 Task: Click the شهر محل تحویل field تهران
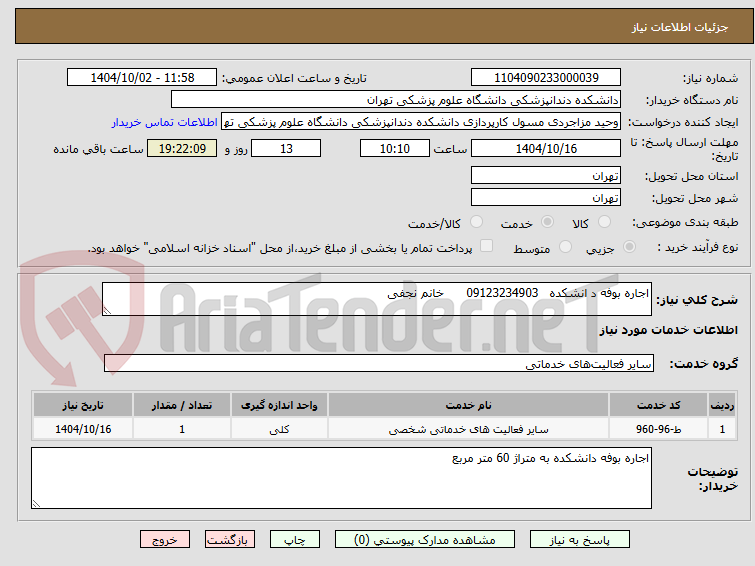coord(546,197)
